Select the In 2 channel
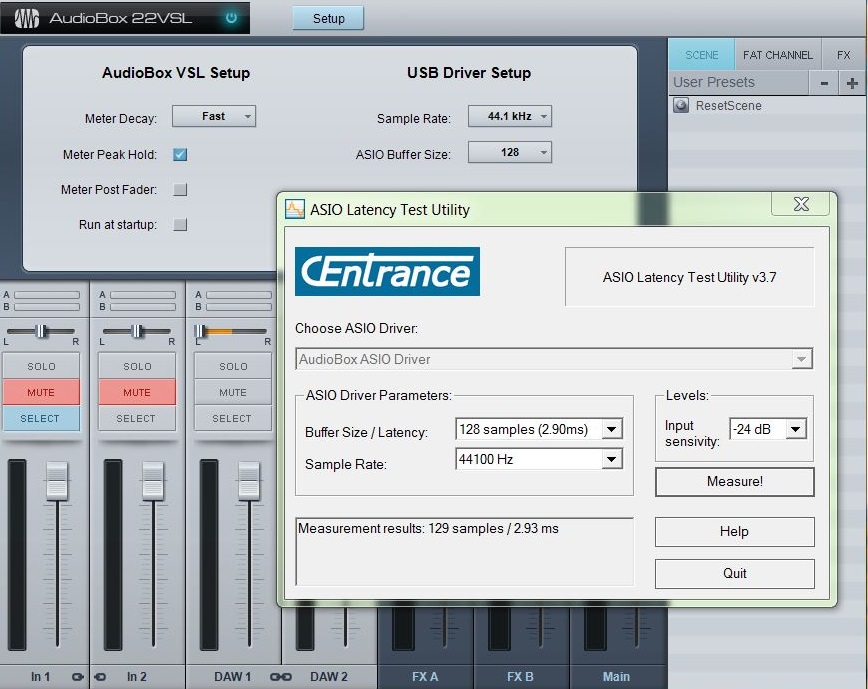The image size is (868, 689). (137, 418)
